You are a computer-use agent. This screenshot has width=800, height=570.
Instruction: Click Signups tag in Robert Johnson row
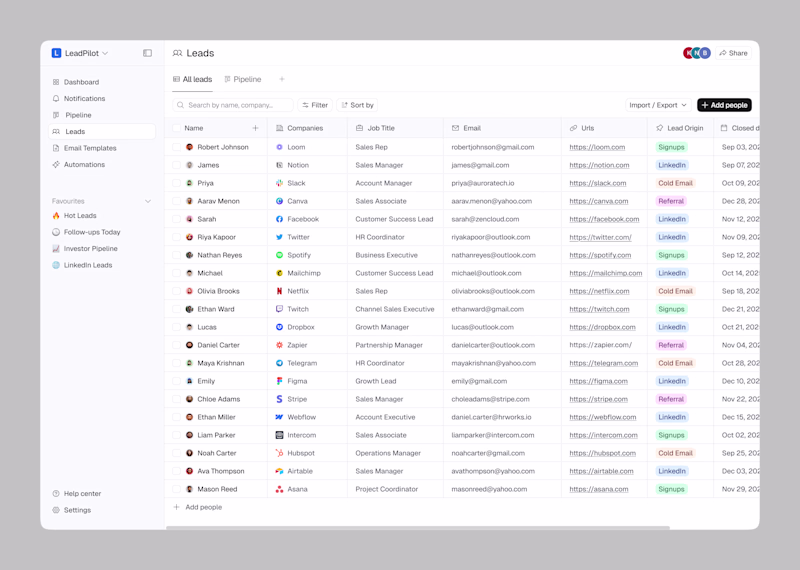point(671,147)
